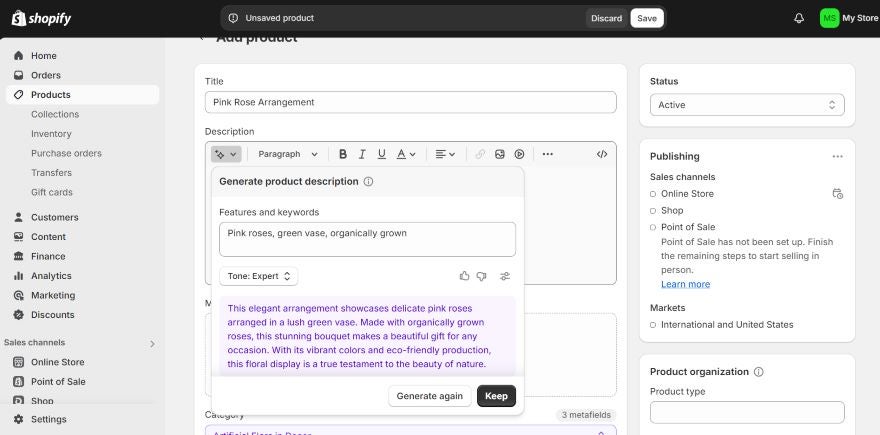880x435 pixels.
Task: Open more formatting options ellipsis
Action: coord(548,154)
